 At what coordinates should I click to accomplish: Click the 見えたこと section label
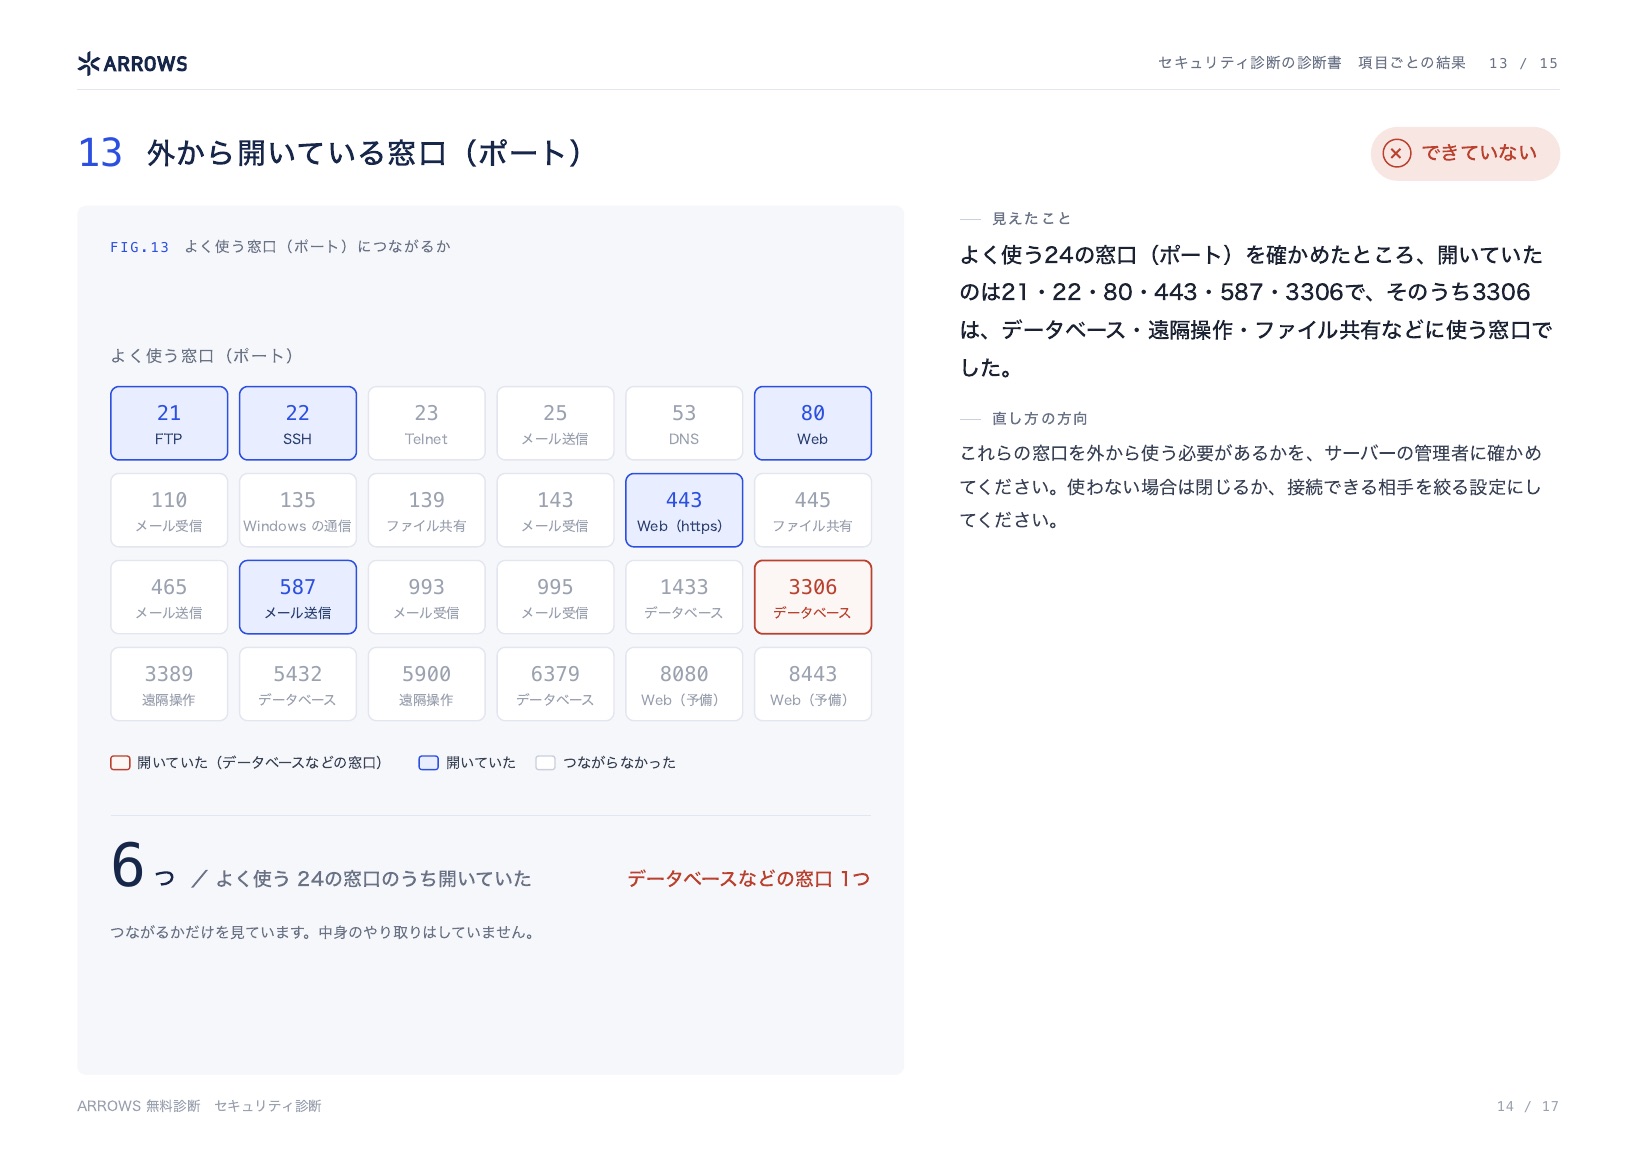click(1031, 219)
